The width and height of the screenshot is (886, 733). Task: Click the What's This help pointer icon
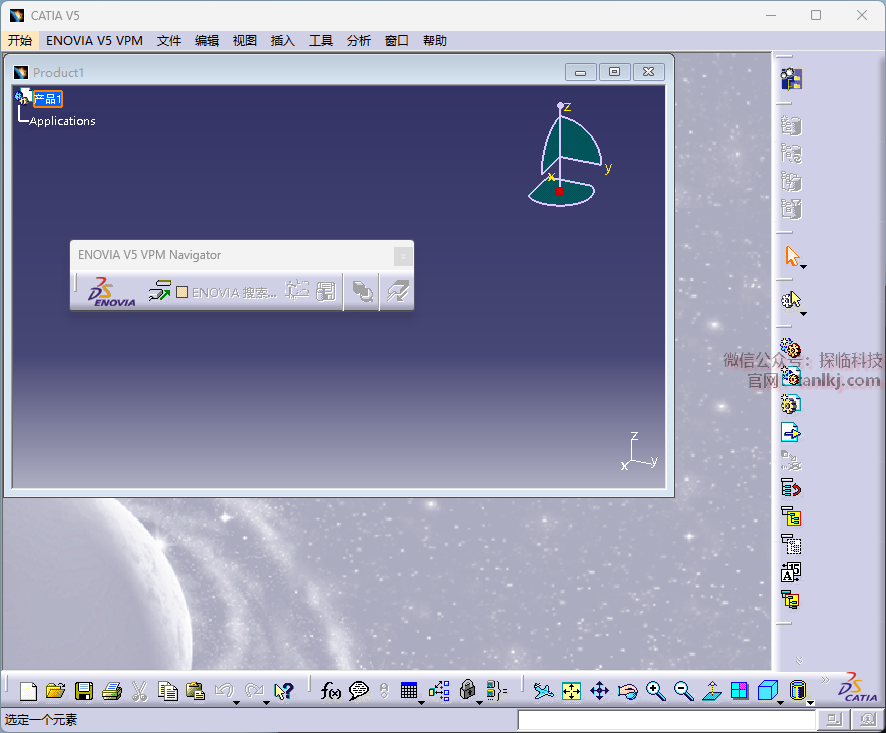pyautogui.click(x=283, y=691)
